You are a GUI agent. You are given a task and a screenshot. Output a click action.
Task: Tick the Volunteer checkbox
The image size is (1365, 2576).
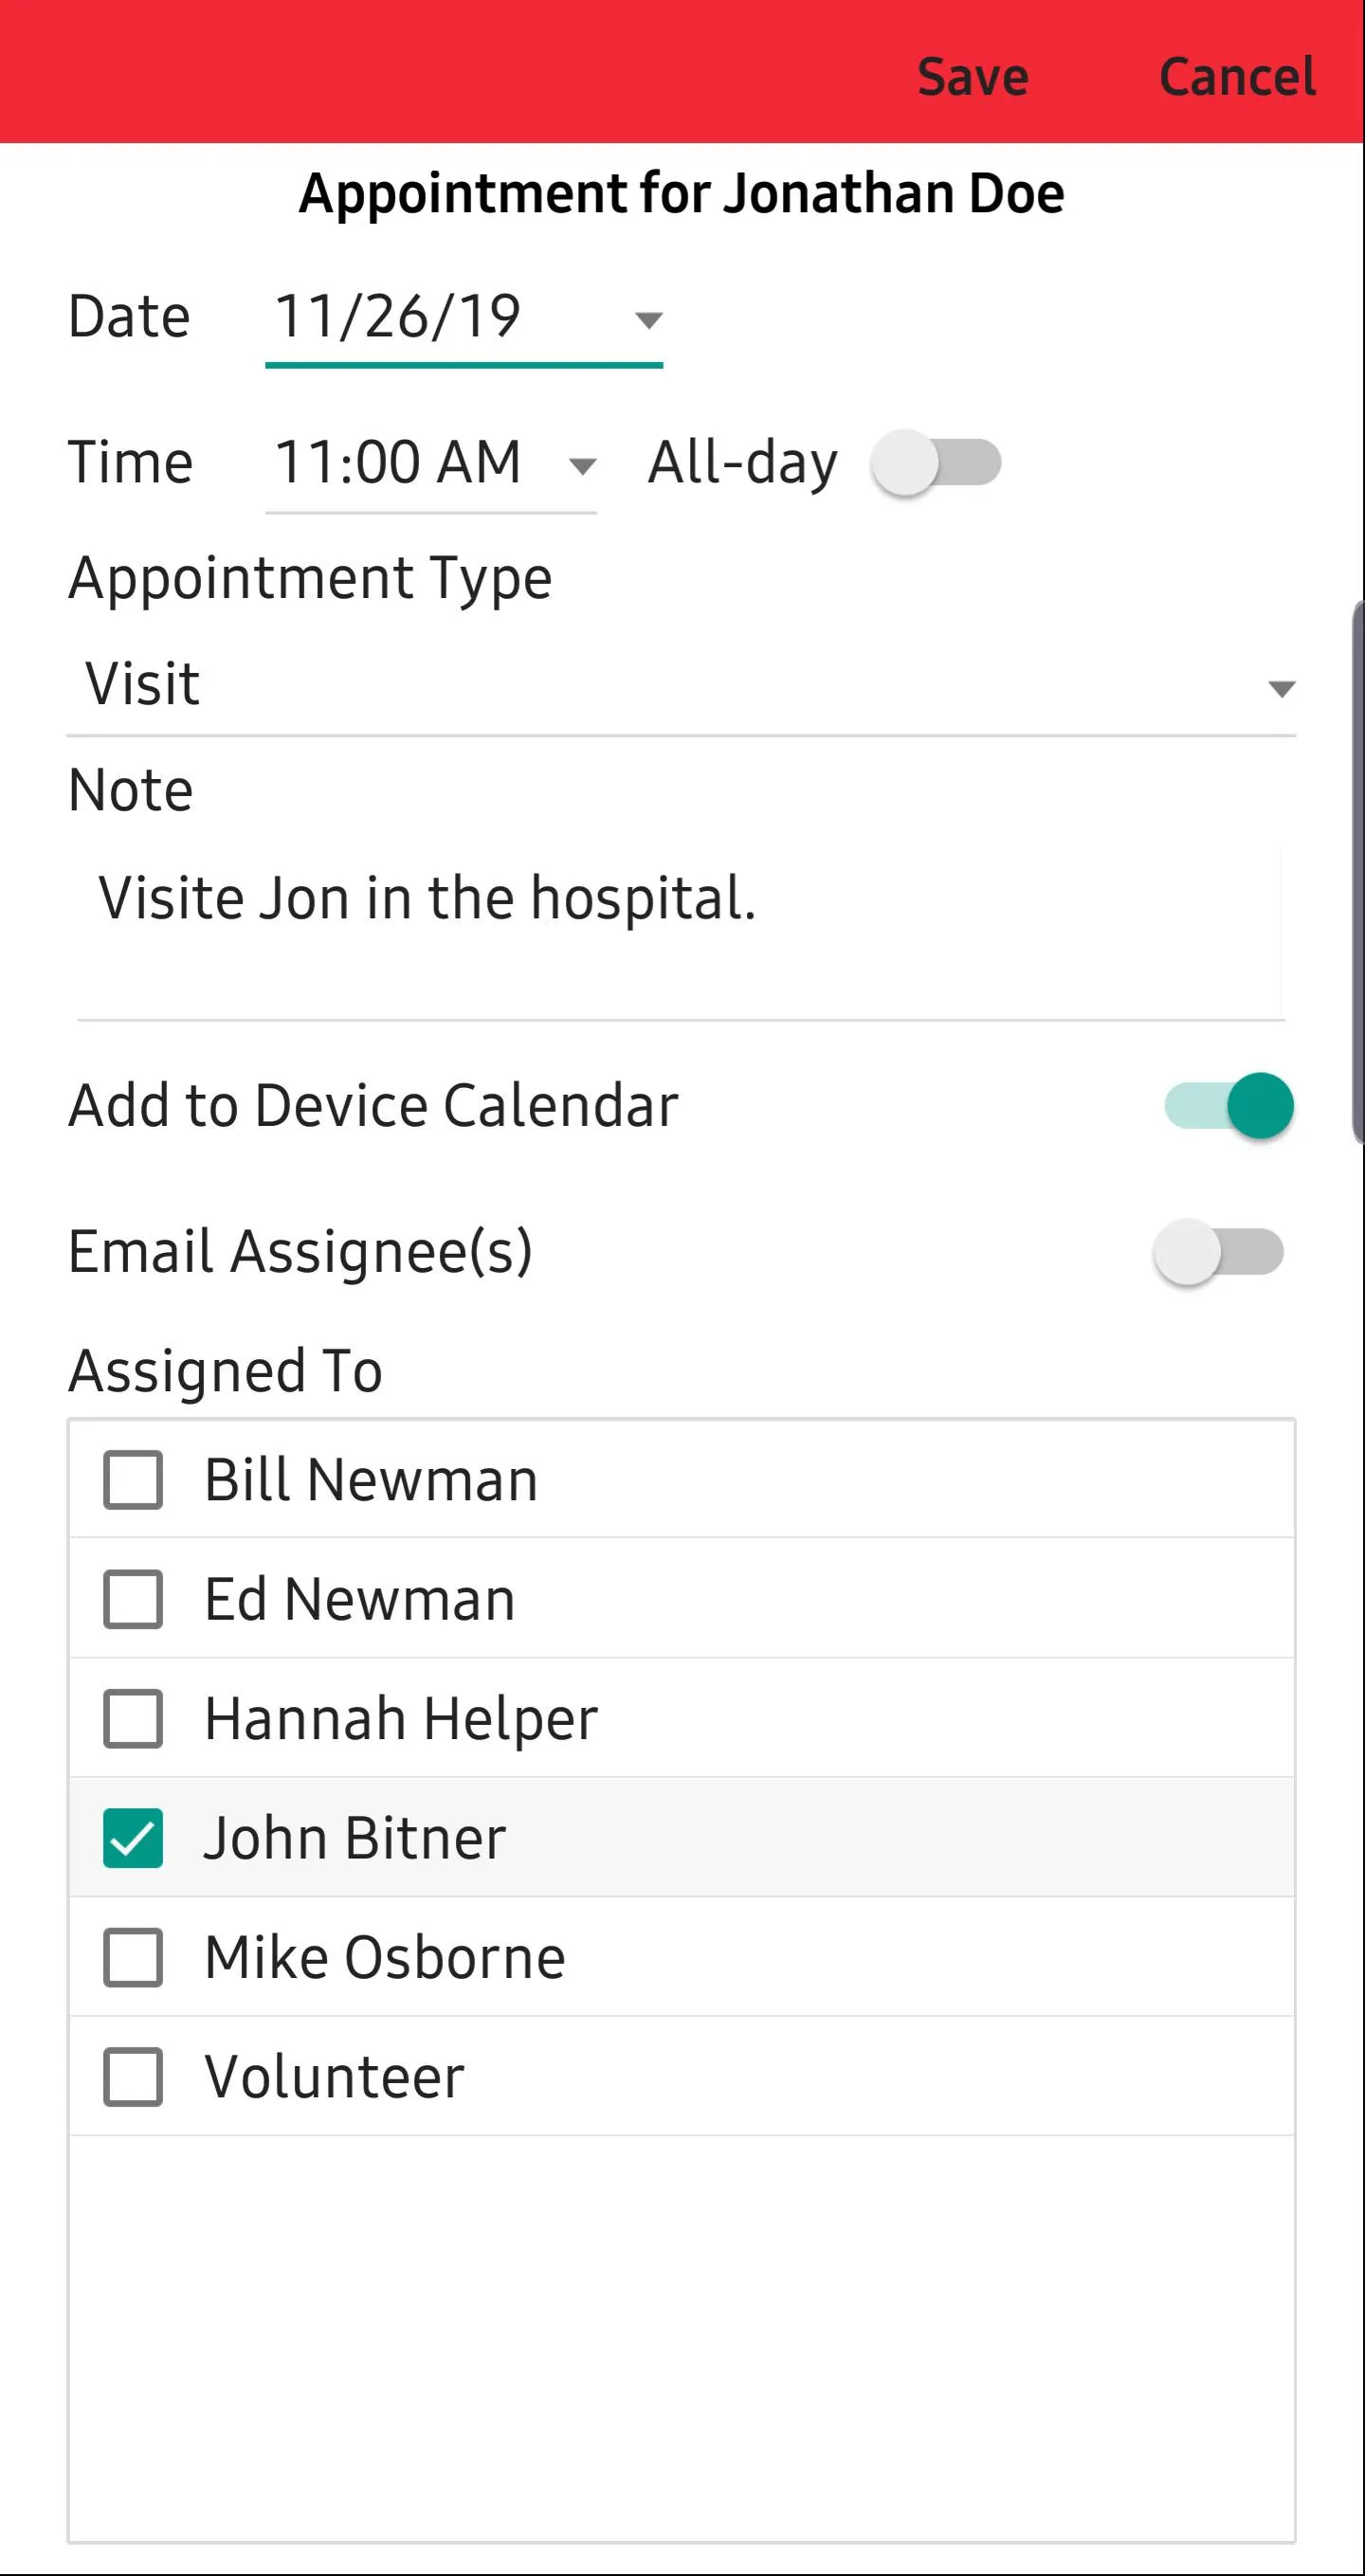click(133, 2077)
